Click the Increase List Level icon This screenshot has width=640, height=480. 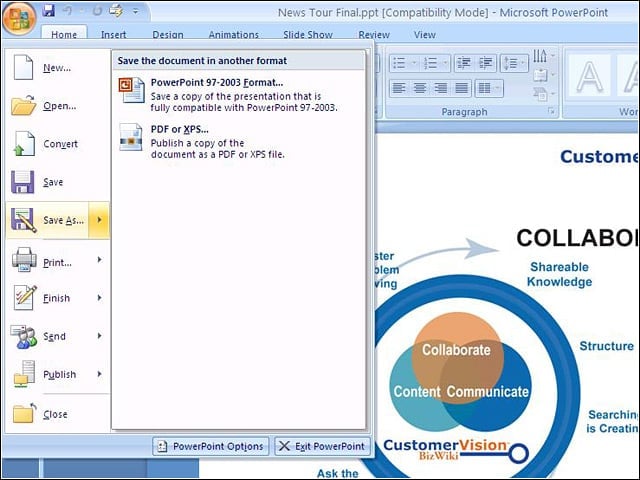(x=486, y=63)
